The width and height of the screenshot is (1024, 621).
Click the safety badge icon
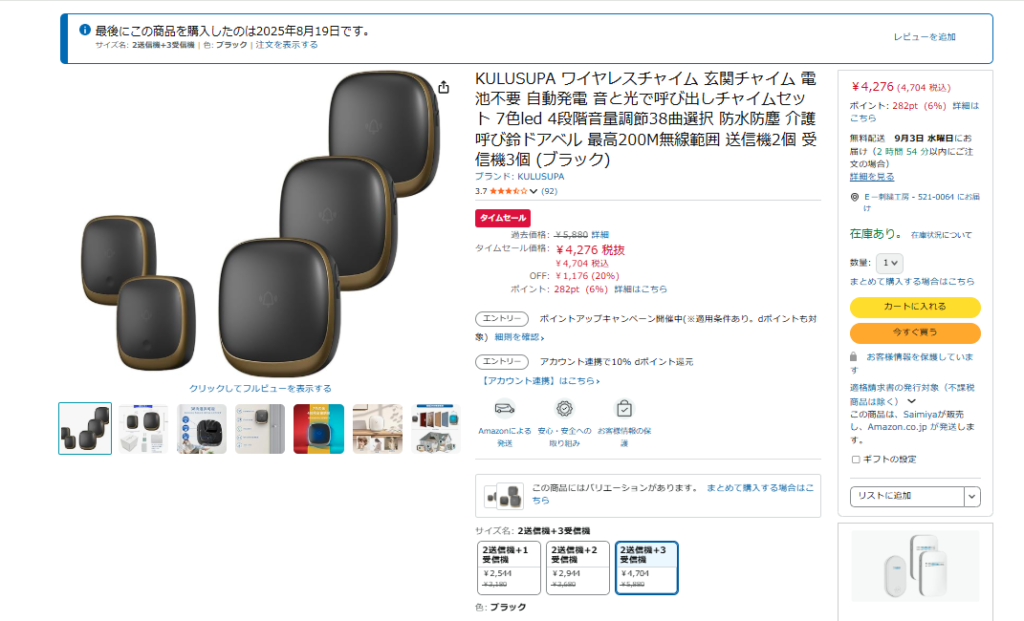click(x=564, y=409)
